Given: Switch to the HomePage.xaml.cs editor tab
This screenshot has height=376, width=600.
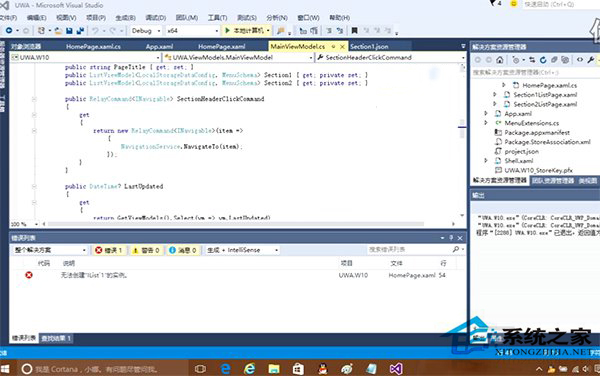Looking at the screenshot, I should tap(93, 47).
